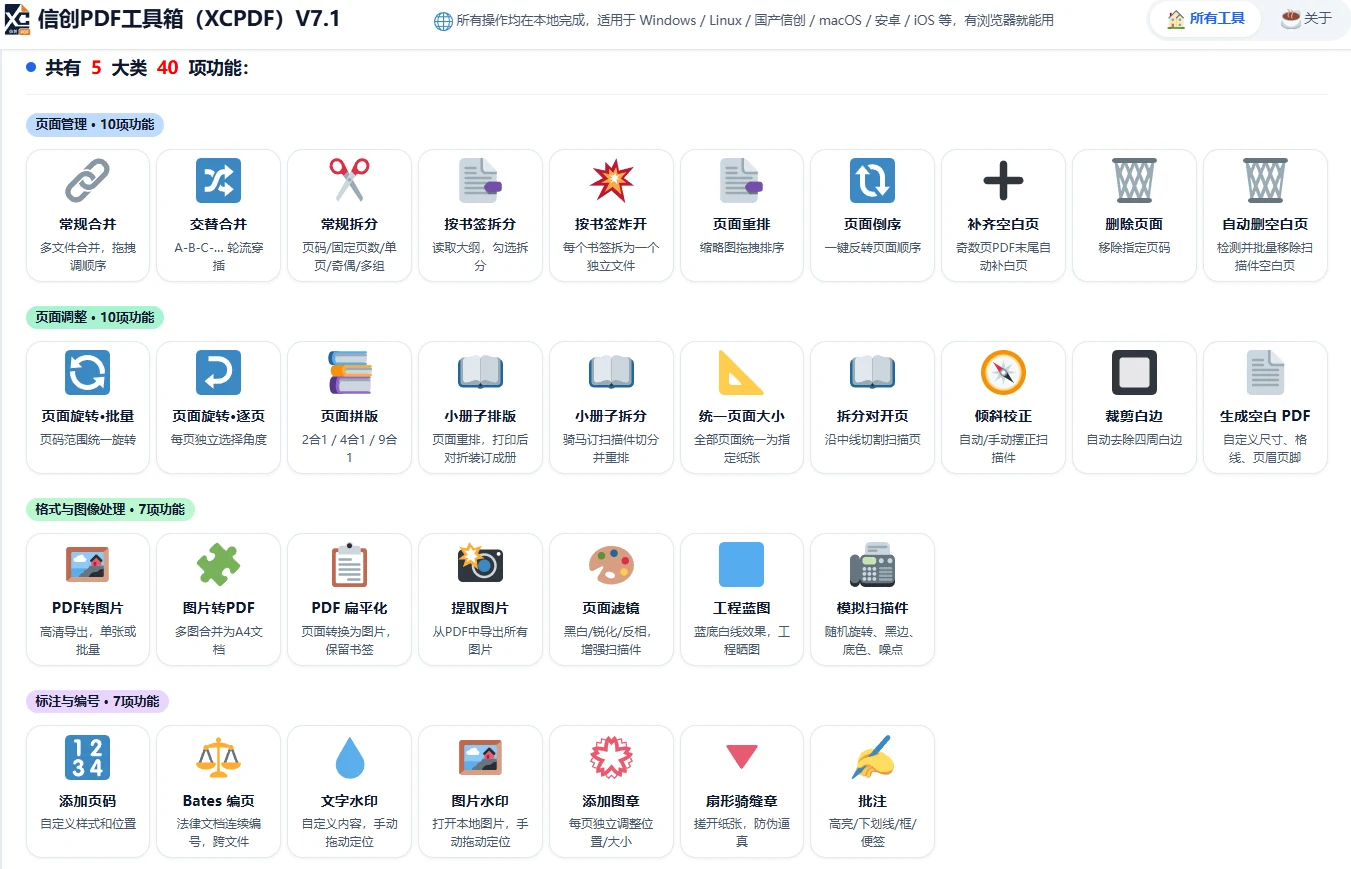This screenshot has height=869, width=1351.
Task: Open the 工程蓝图 blue square tool
Action: point(742,599)
